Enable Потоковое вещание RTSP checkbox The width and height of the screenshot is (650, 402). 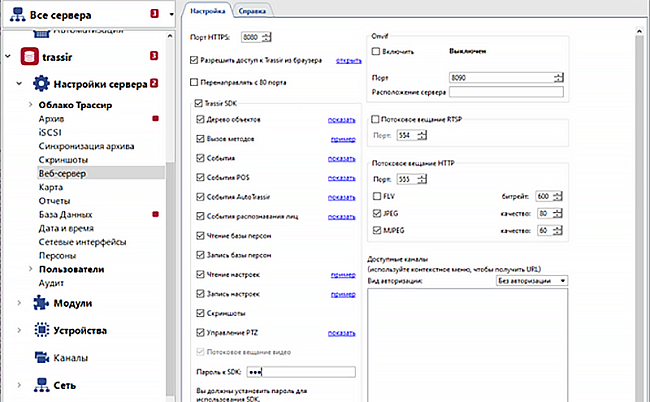point(375,119)
